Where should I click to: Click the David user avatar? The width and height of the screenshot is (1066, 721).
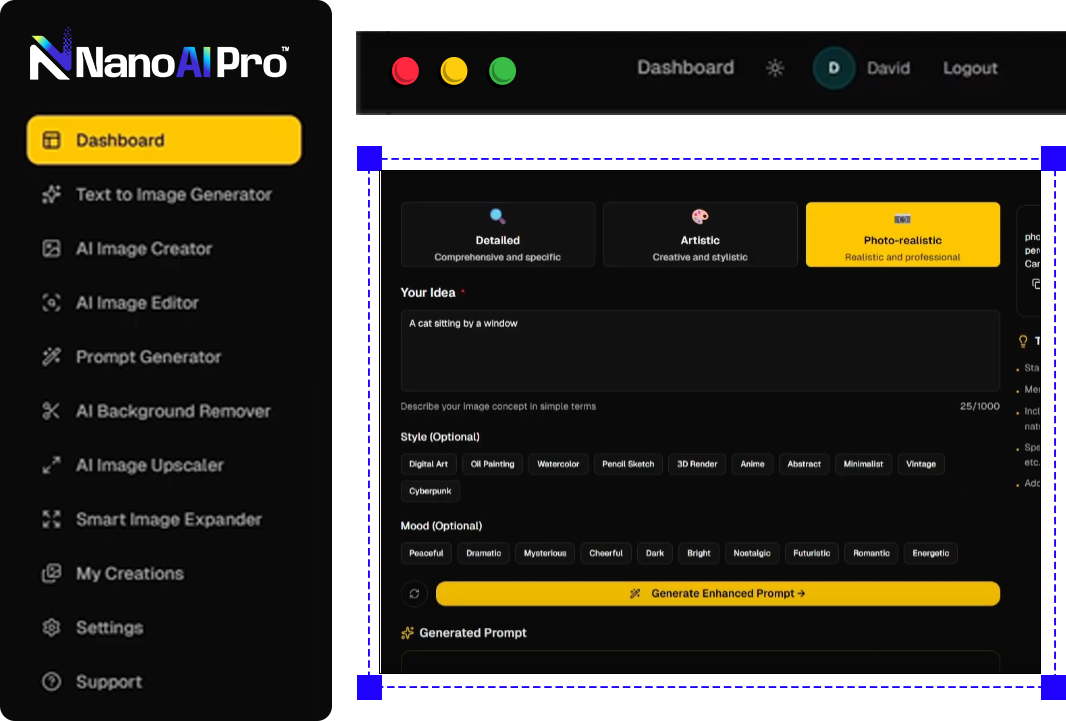(834, 68)
